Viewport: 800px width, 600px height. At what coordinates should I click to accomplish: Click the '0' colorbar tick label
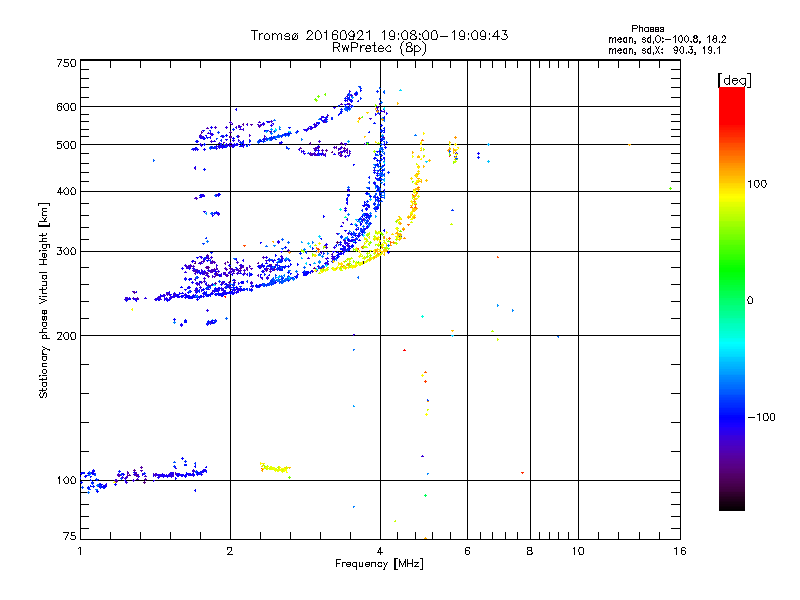tap(750, 300)
